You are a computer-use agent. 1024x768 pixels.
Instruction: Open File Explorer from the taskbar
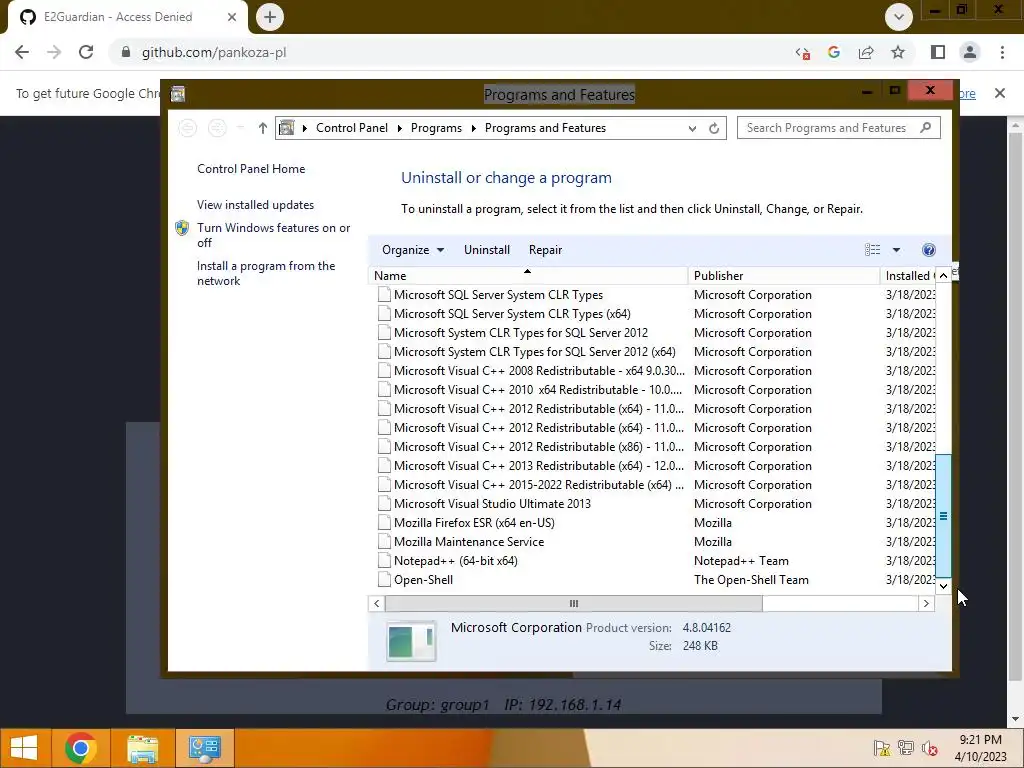[x=142, y=748]
